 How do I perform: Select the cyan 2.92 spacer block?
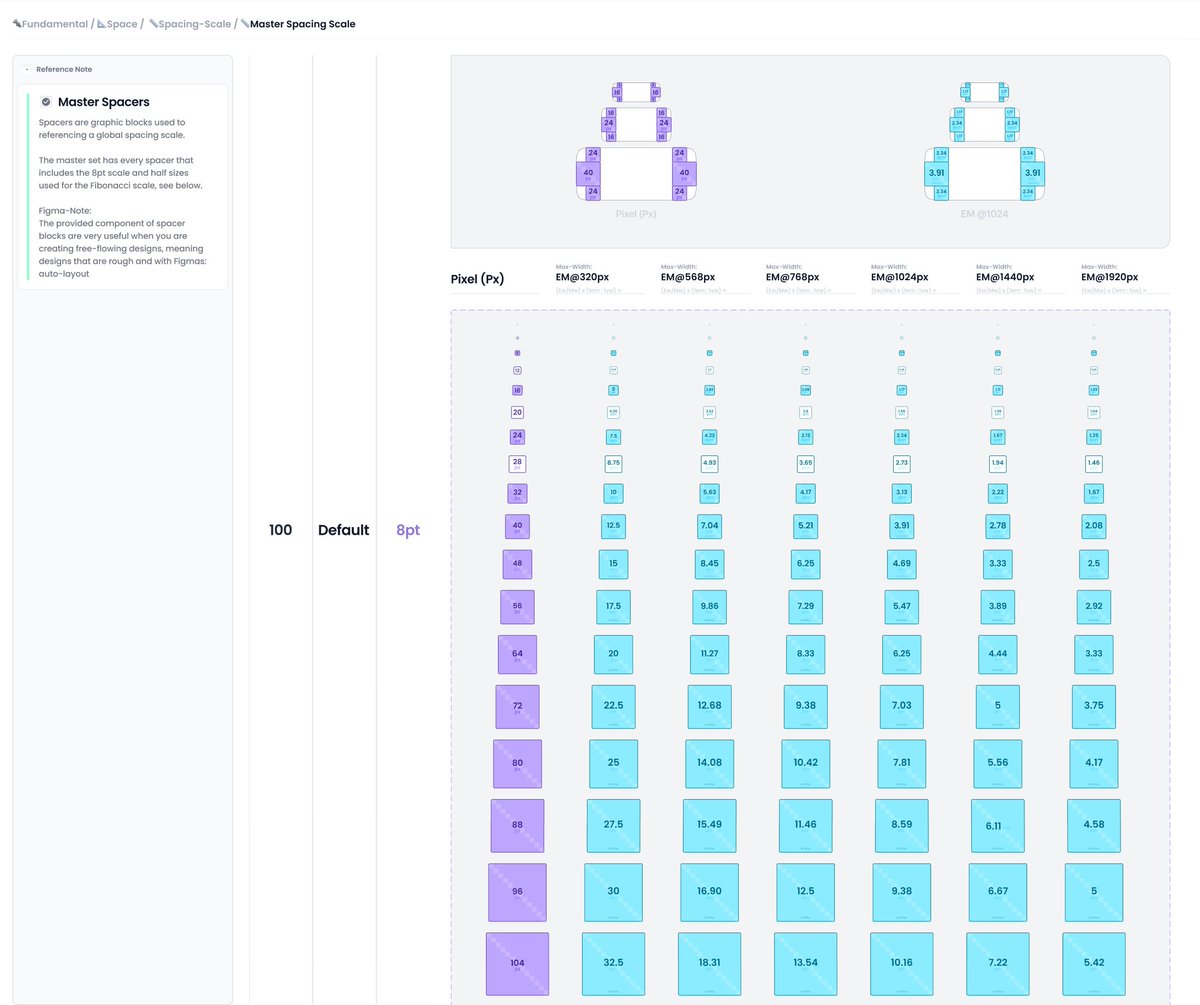pyautogui.click(x=1093, y=607)
